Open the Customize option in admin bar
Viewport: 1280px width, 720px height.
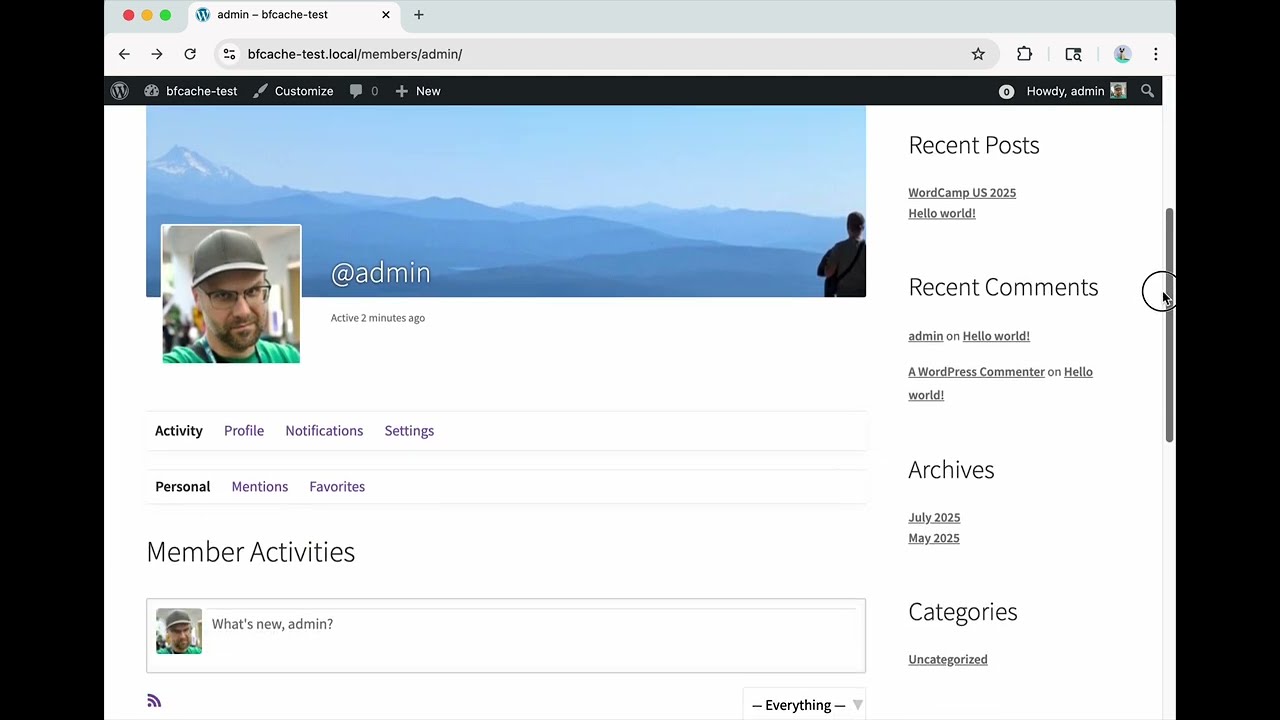coord(303,91)
